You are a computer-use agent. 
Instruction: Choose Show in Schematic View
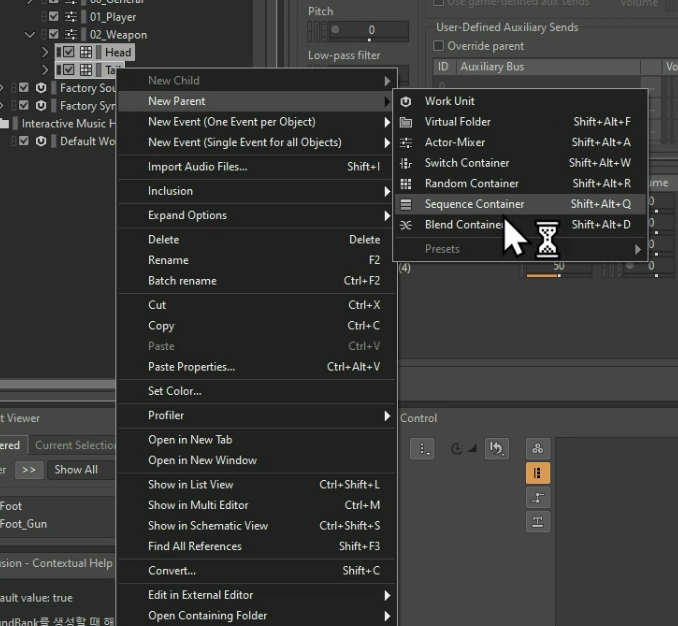coord(257,526)
